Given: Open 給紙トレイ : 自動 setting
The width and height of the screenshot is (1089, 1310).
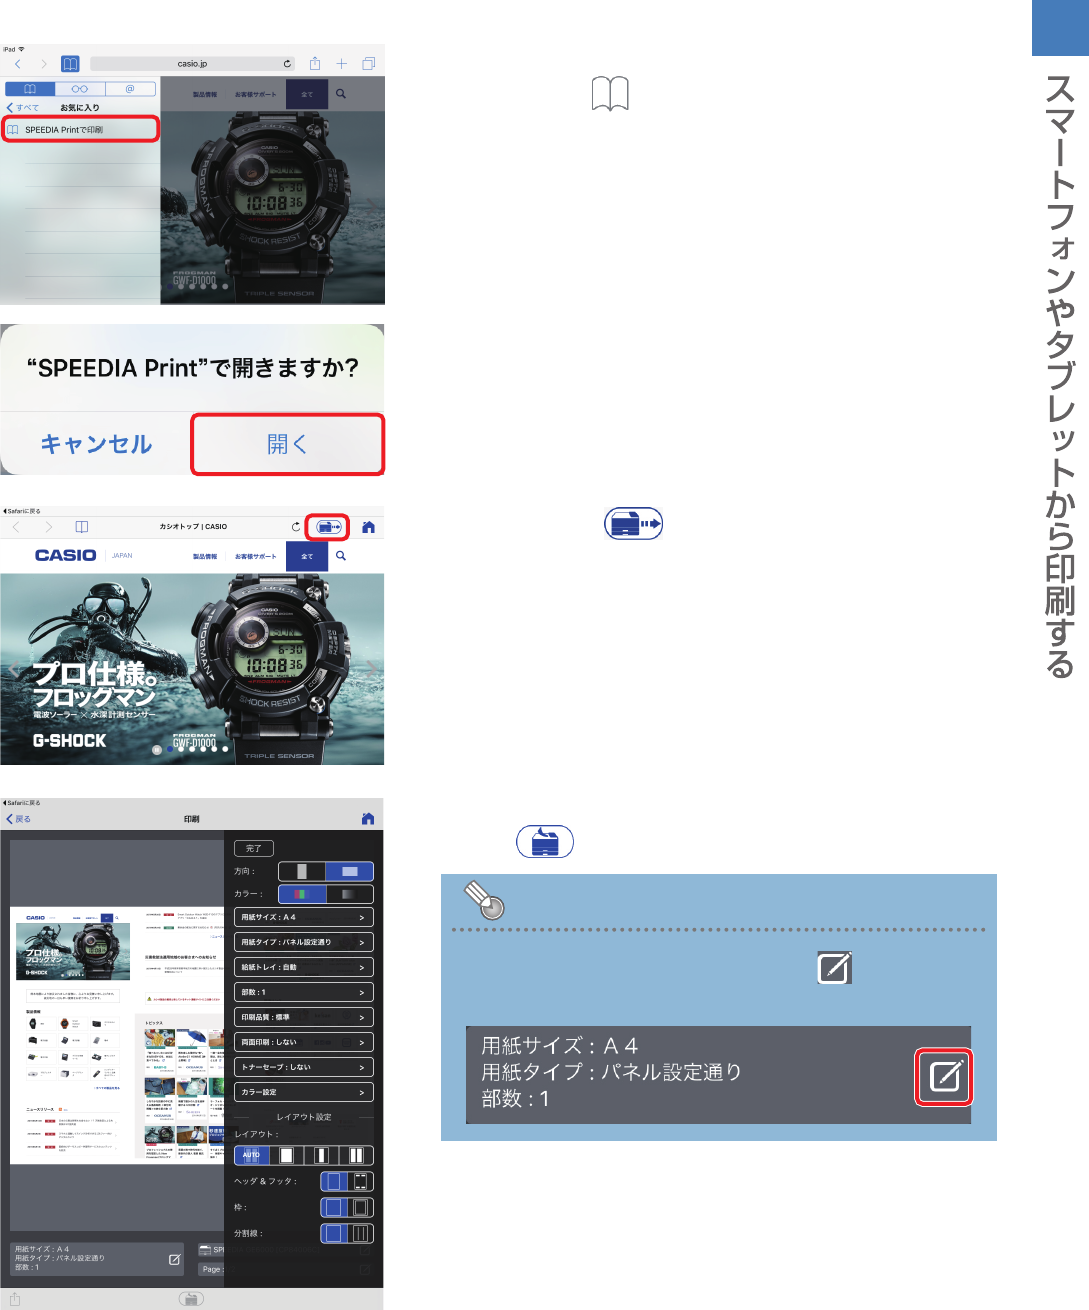Looking at the screenshot, I should (x=304, y=967).
